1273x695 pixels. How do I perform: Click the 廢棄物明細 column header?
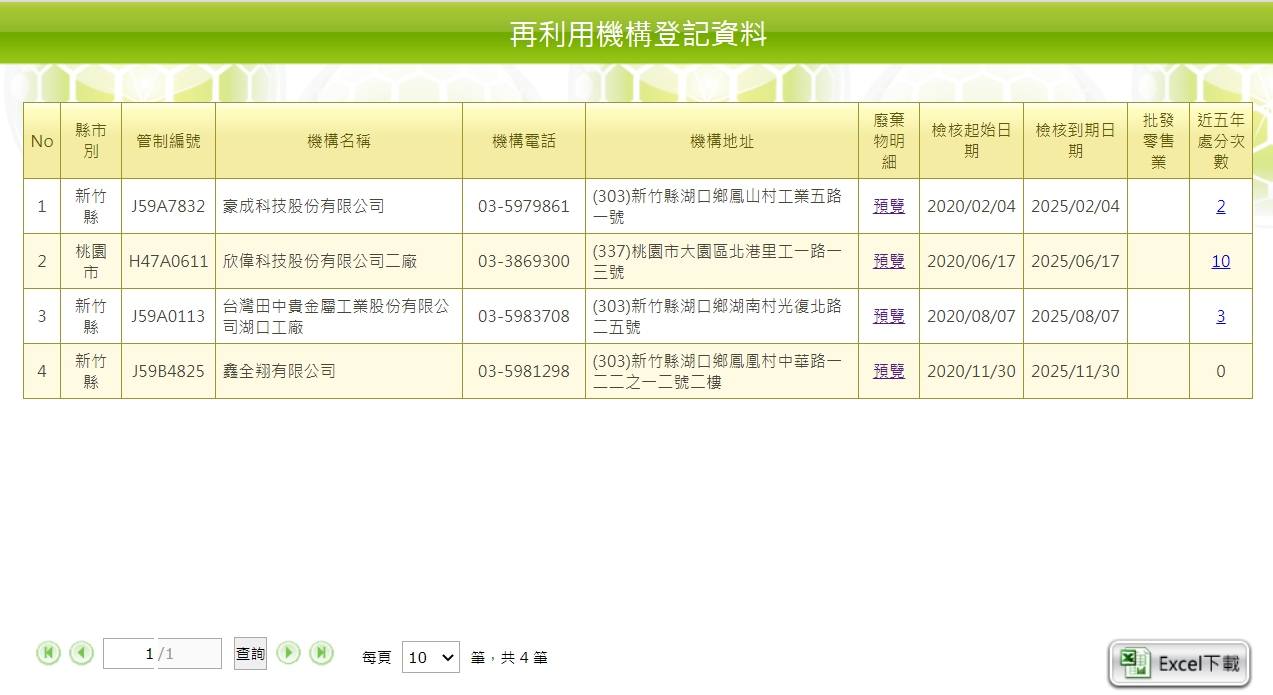click(888, 141)
